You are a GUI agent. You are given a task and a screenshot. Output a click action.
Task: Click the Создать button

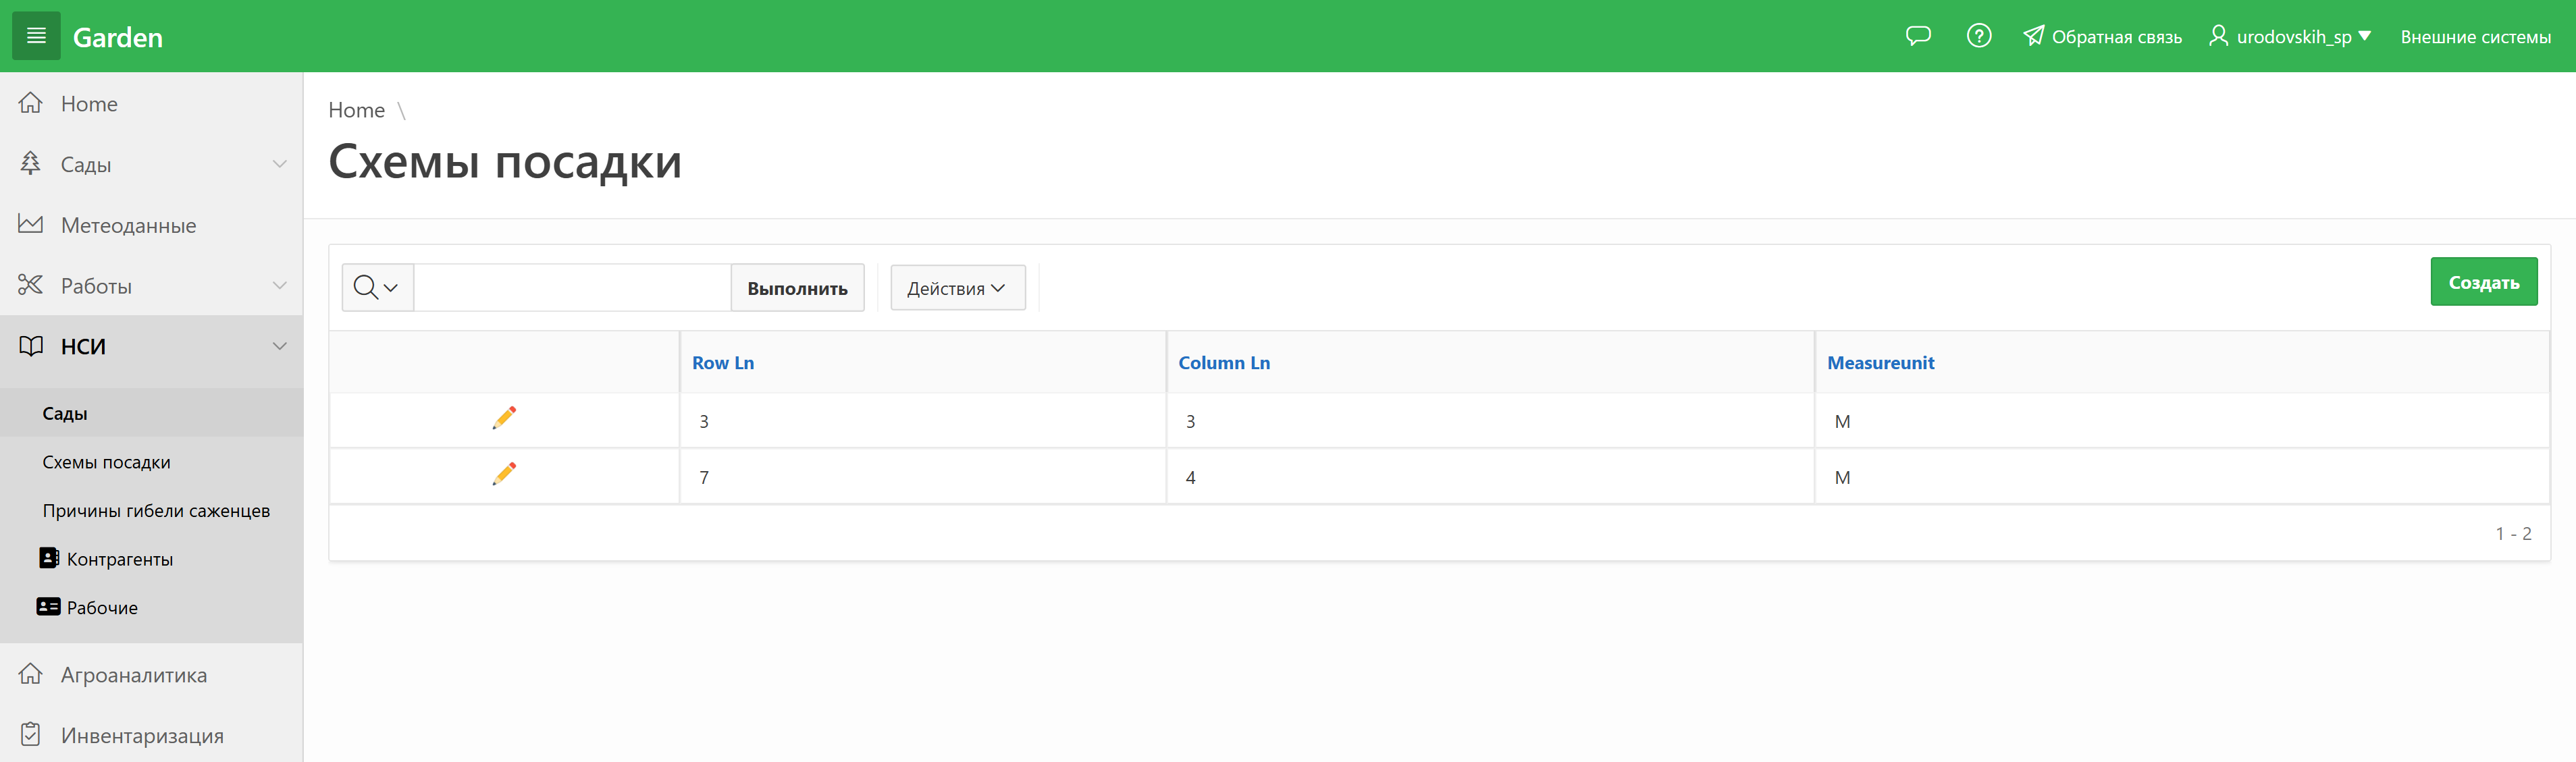pos(2482,282)
